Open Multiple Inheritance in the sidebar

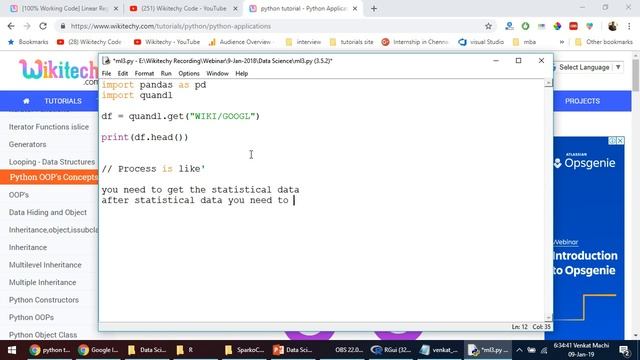click(42, 282)
